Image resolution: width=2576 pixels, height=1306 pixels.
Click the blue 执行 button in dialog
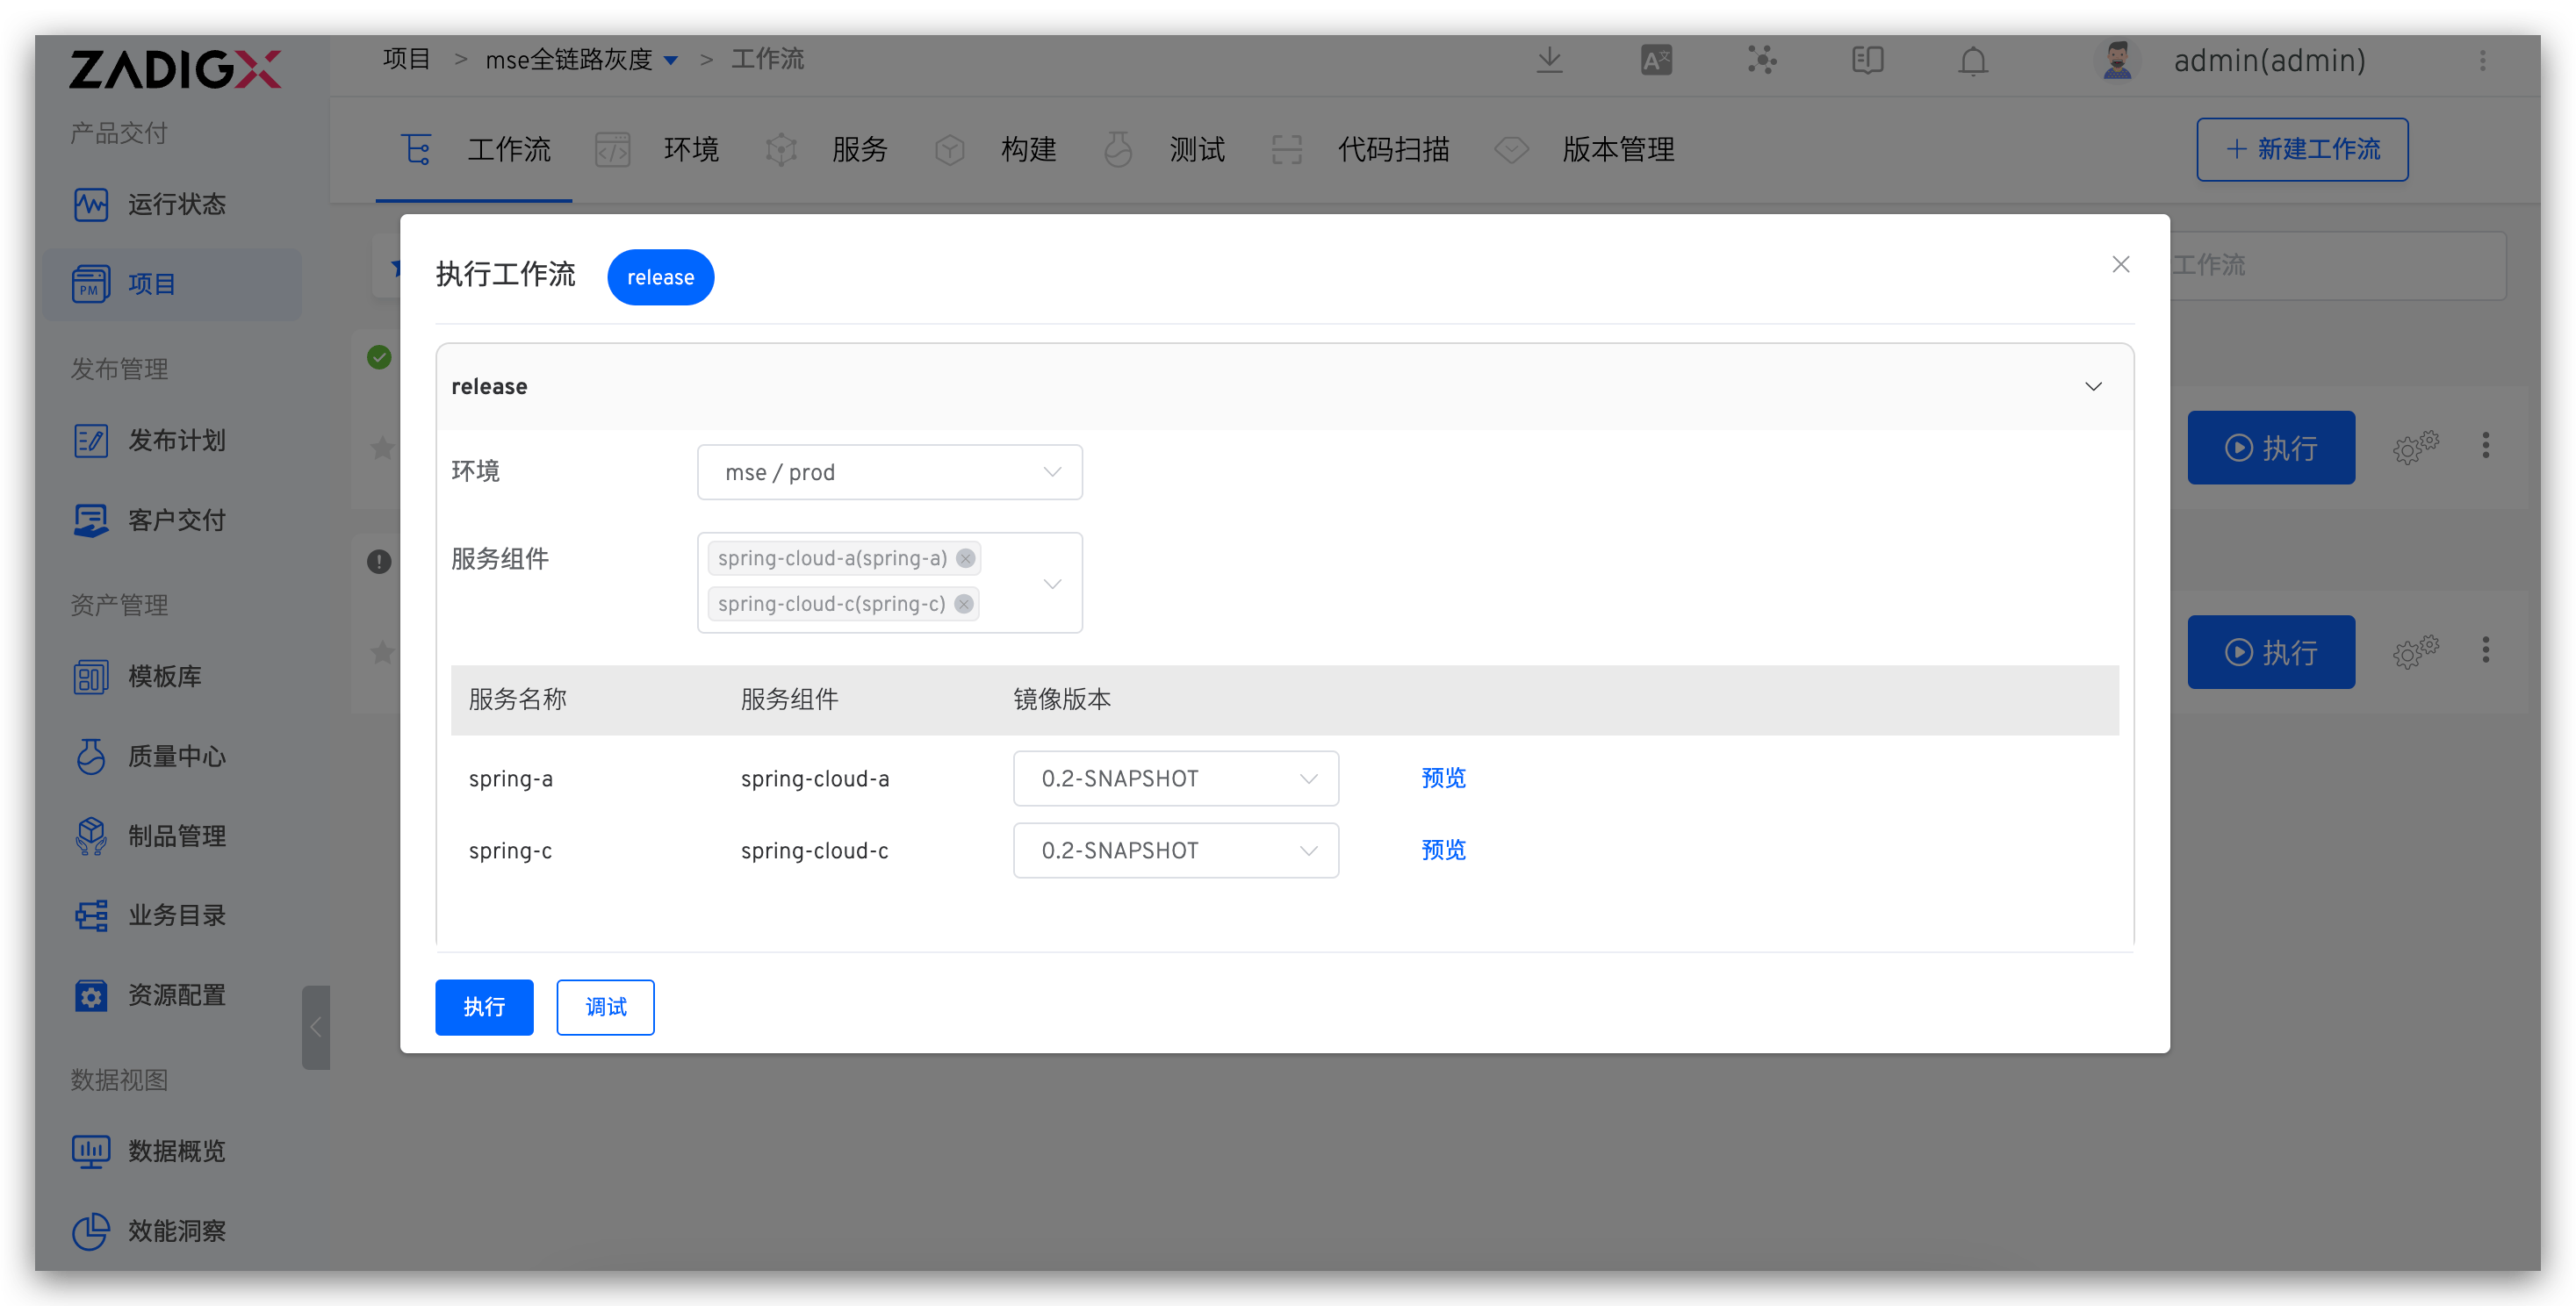tap(484, 1007)
